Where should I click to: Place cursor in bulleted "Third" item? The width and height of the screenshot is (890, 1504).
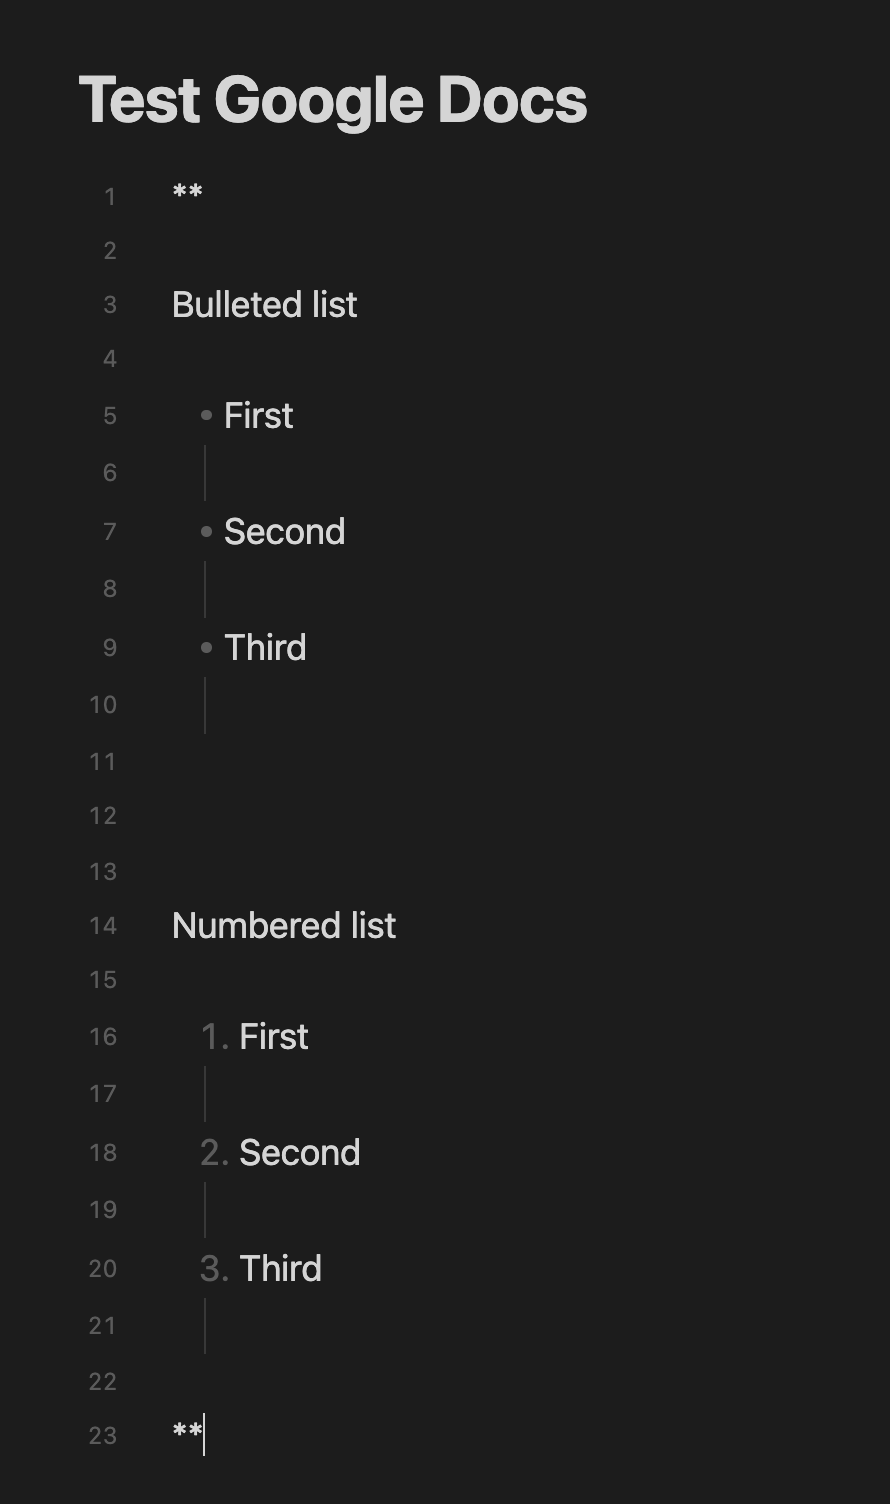(x=265, y=647)
